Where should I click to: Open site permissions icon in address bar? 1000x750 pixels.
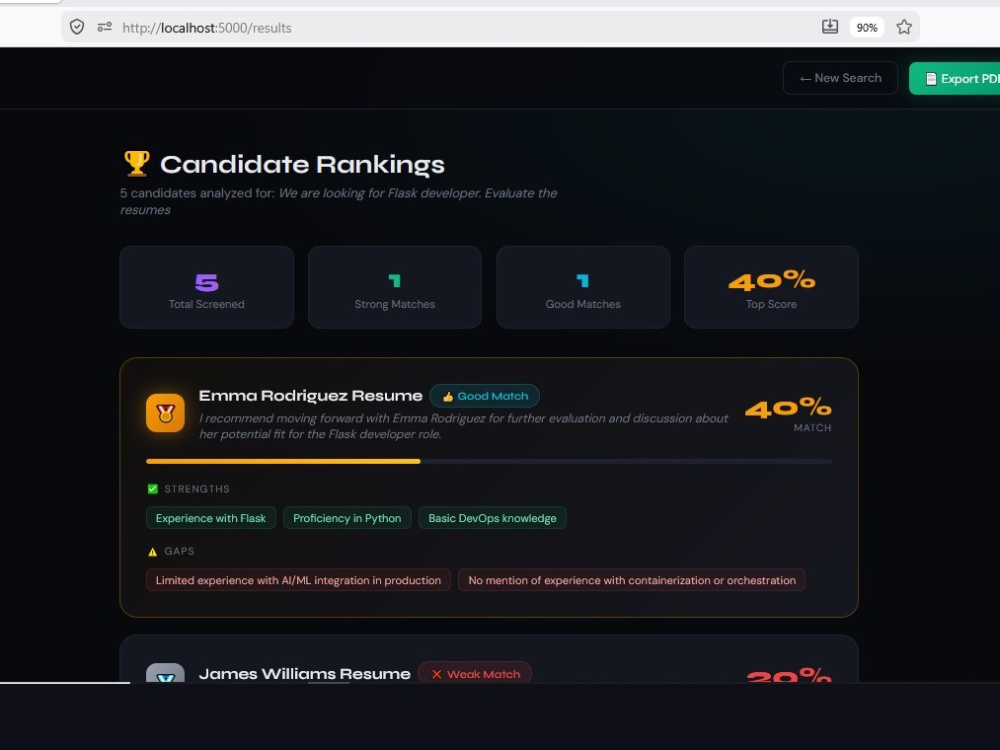pyautogui.click(x=105, y=27)
